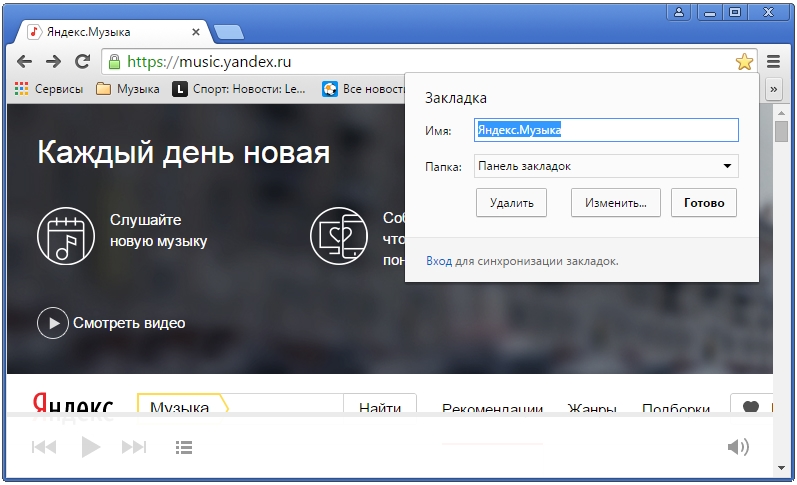Click the volume speaker icon

[738, 447]
